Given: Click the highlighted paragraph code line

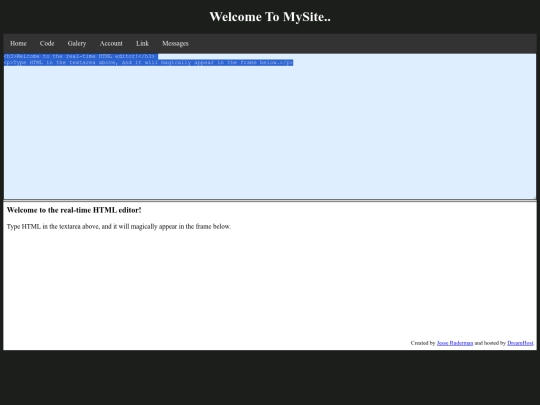Looking at the screenshot, I should pos(148,62).
